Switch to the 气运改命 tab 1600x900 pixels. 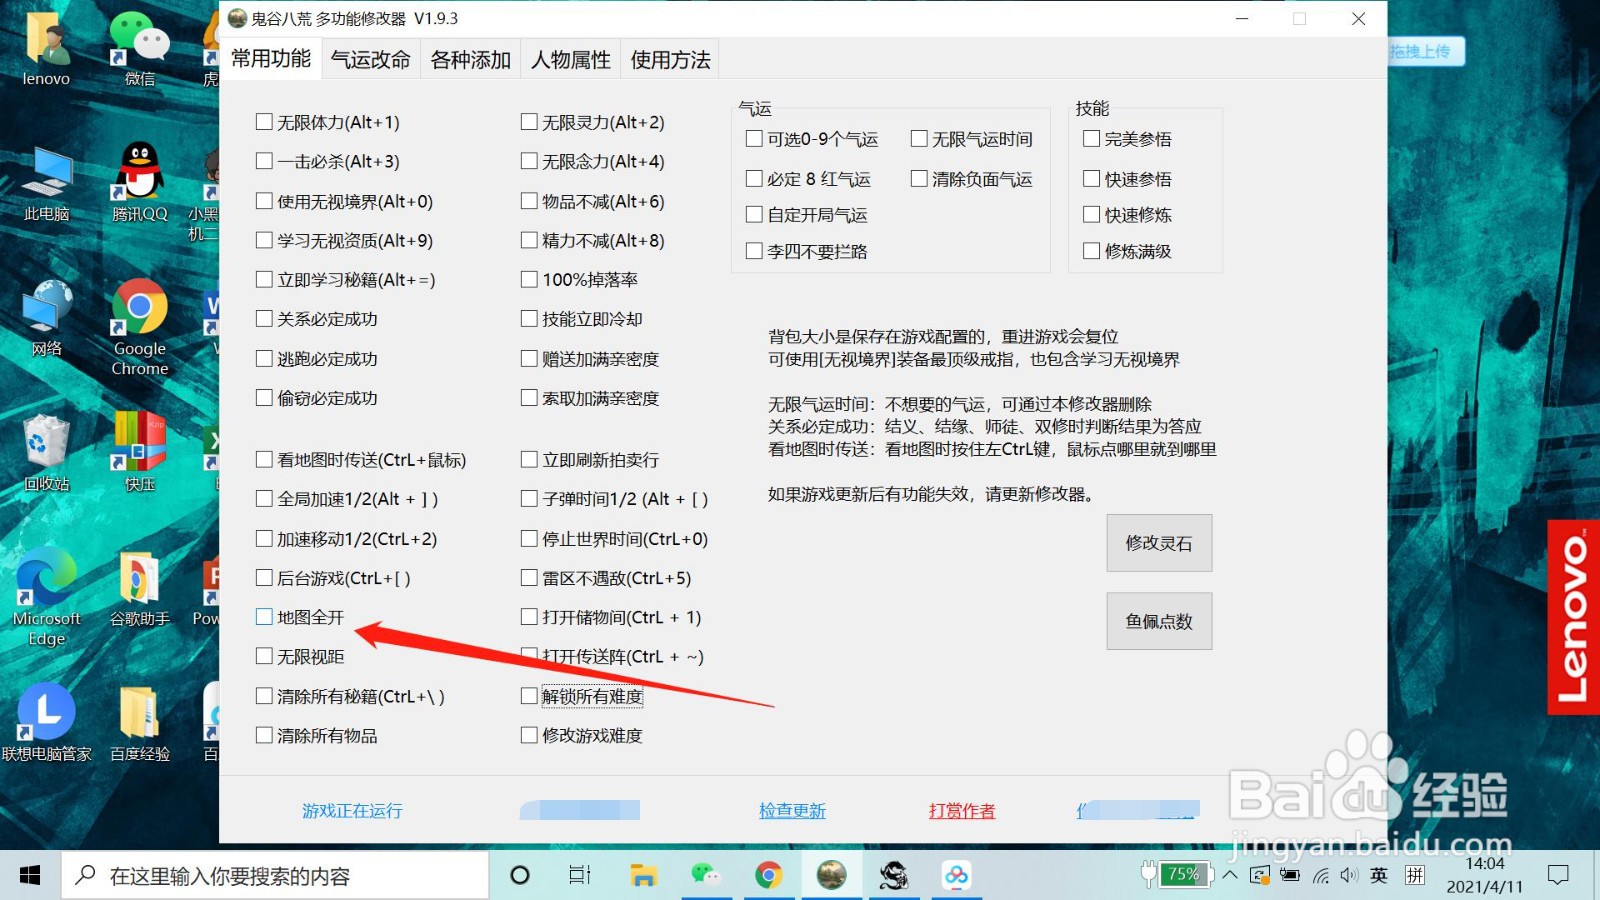[x=370, y=60]
